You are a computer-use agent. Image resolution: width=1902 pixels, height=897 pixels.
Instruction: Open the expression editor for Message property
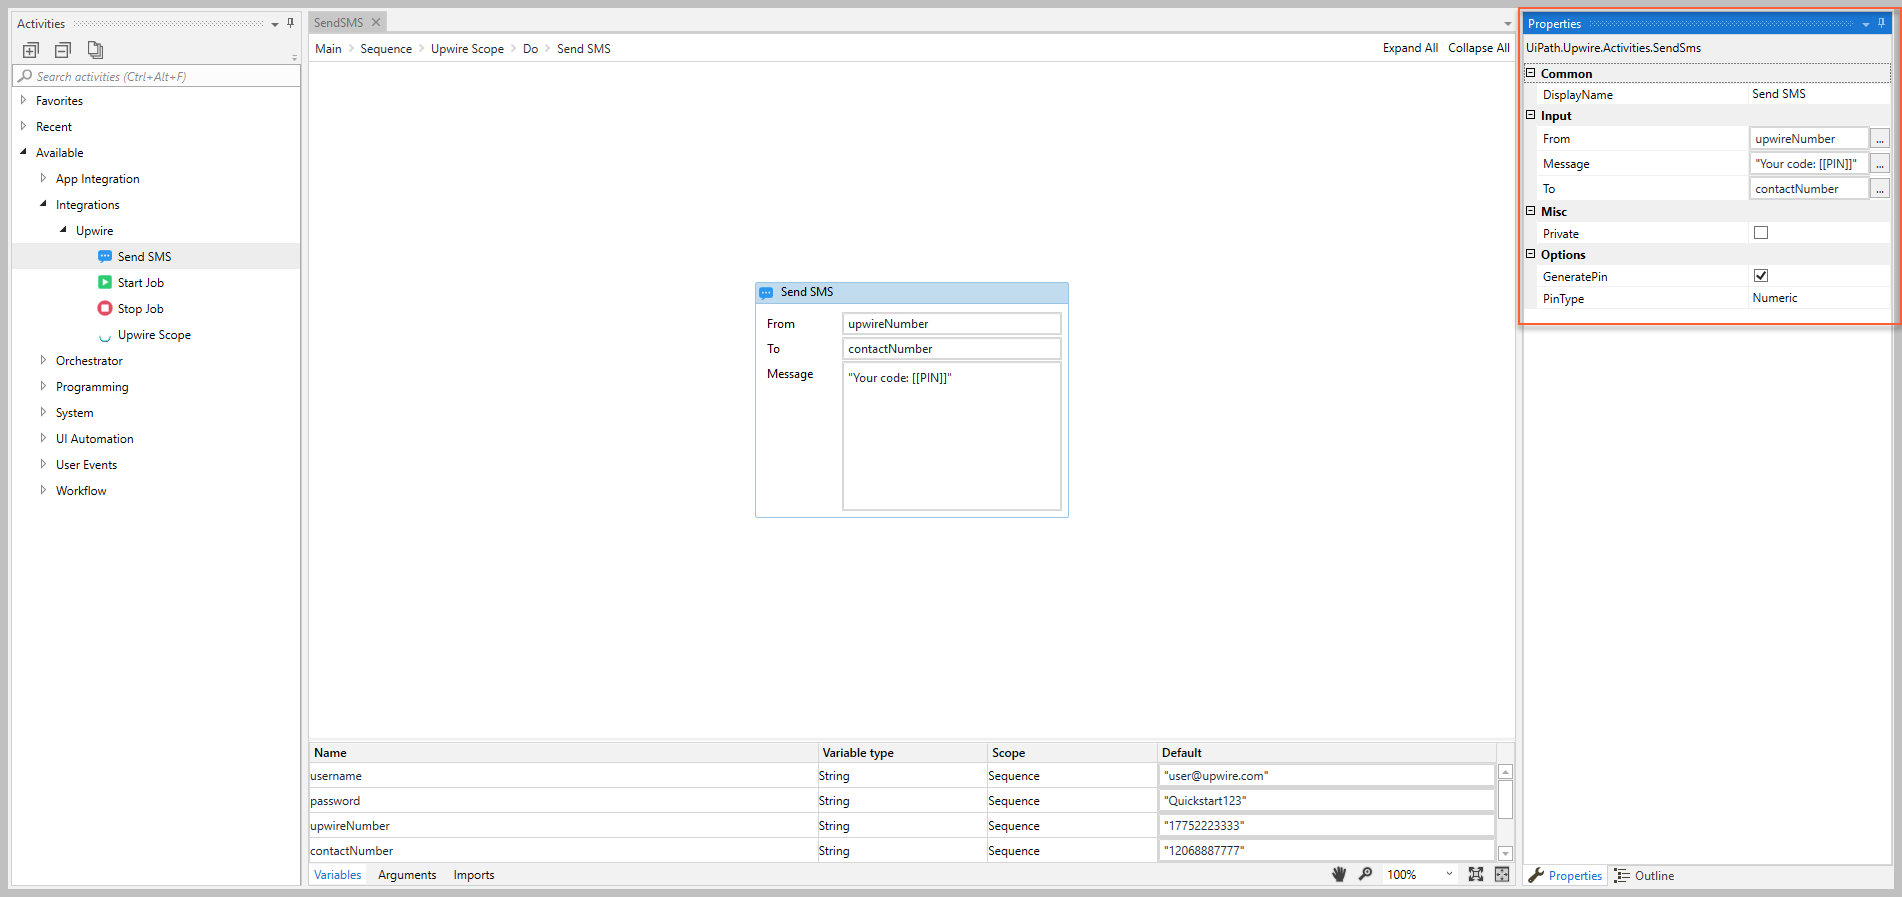pyautogui.click(x=1880, y=163)
